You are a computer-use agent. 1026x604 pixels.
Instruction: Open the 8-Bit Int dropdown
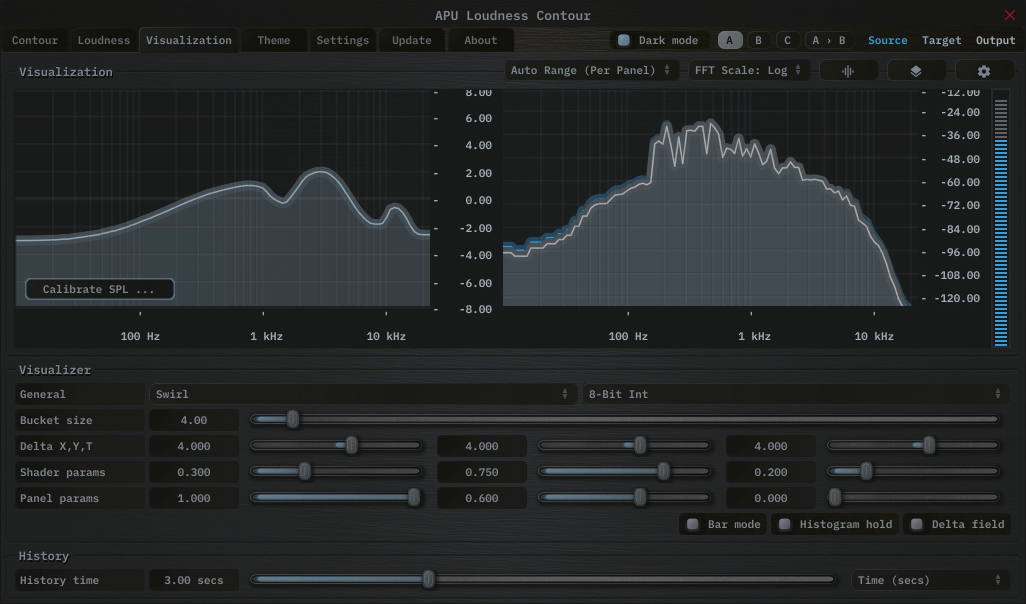795,394
